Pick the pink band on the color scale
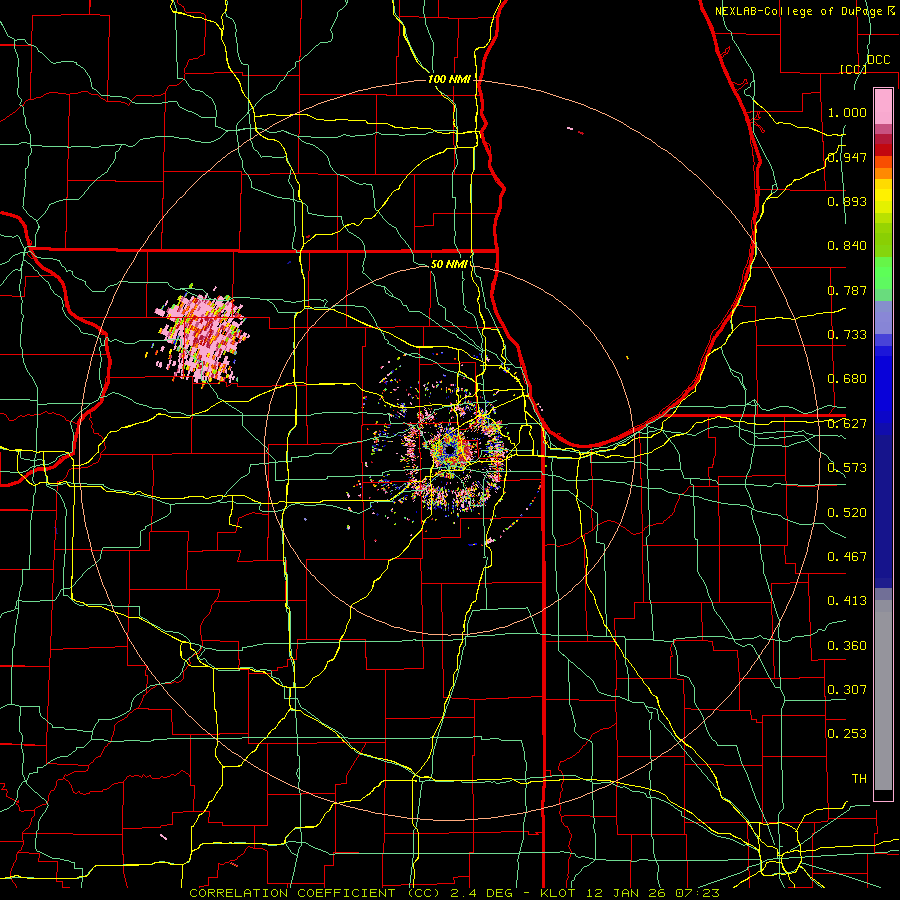This screenshot has width=900, height=900. pos(883,107)
